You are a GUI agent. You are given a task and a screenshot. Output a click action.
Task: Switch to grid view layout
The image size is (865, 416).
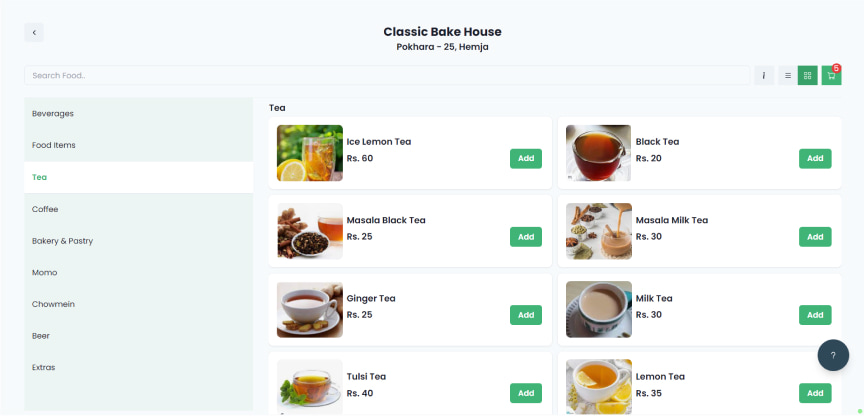tap(808, 76)
